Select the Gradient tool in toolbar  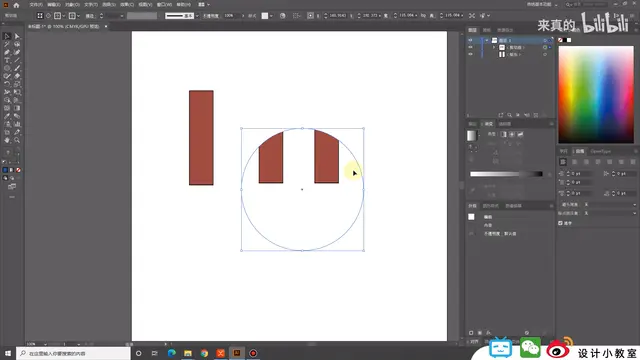coord(17,108)
